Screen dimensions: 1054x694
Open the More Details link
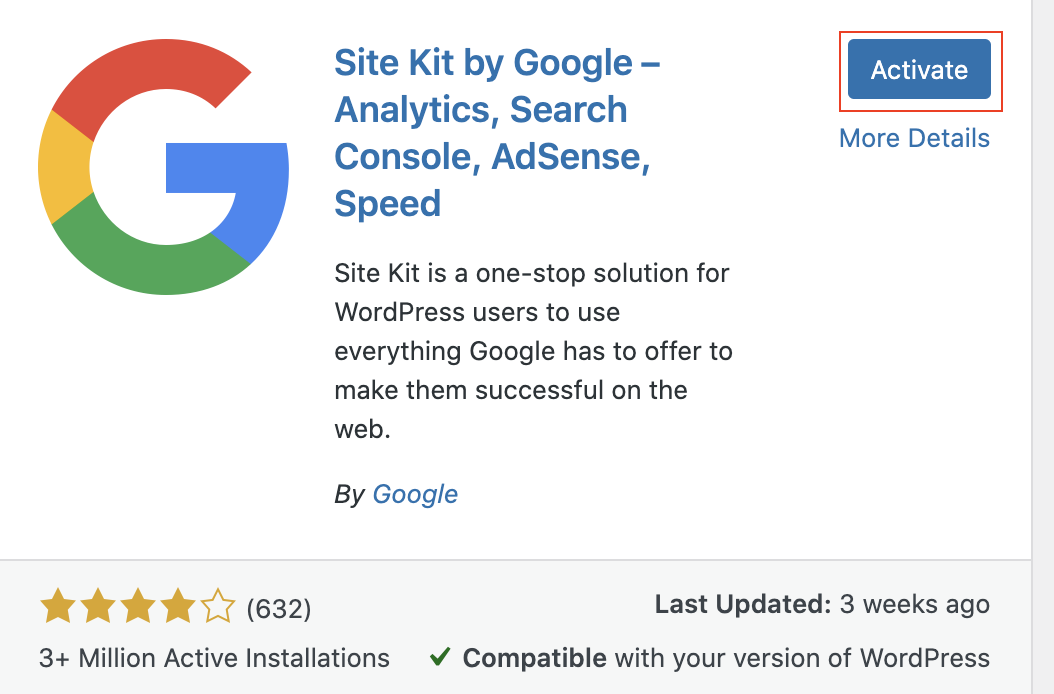[914, 138]
